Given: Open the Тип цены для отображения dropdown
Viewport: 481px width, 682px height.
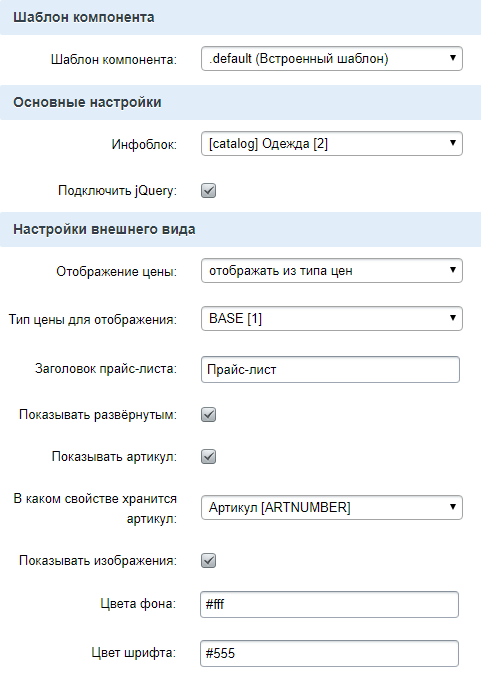Looking at the screenshot, I should [331, 318].
